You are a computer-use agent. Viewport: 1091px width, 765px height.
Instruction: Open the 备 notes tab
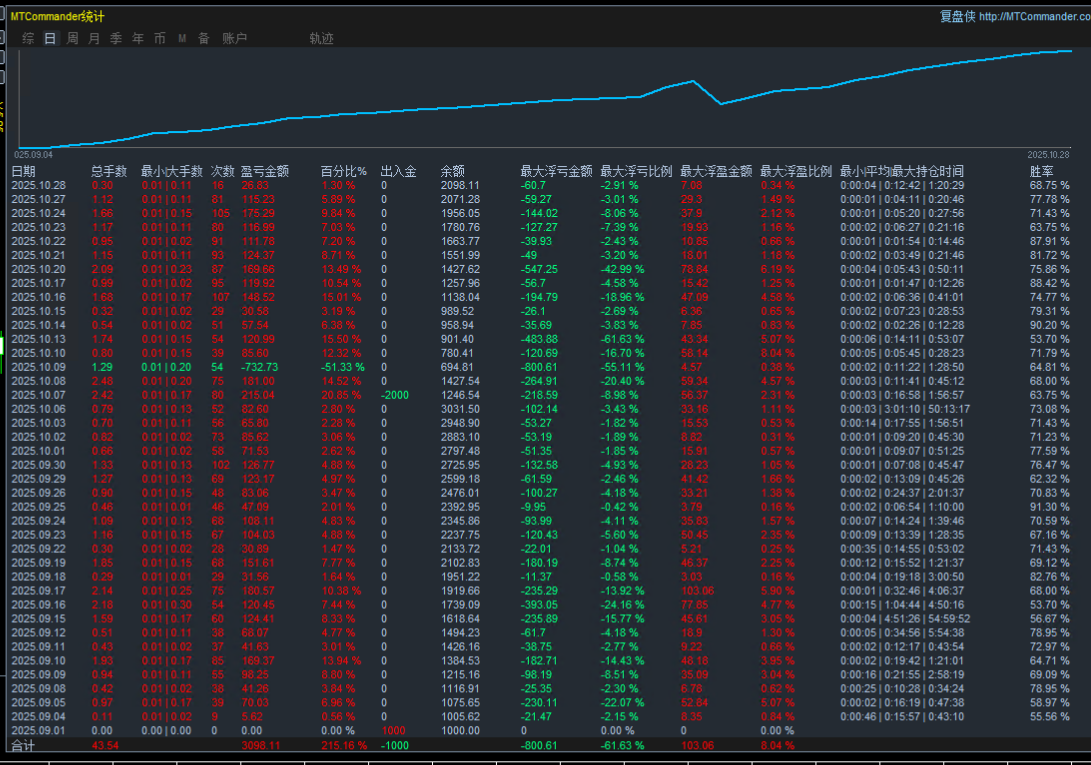click(x=203, y=39)
